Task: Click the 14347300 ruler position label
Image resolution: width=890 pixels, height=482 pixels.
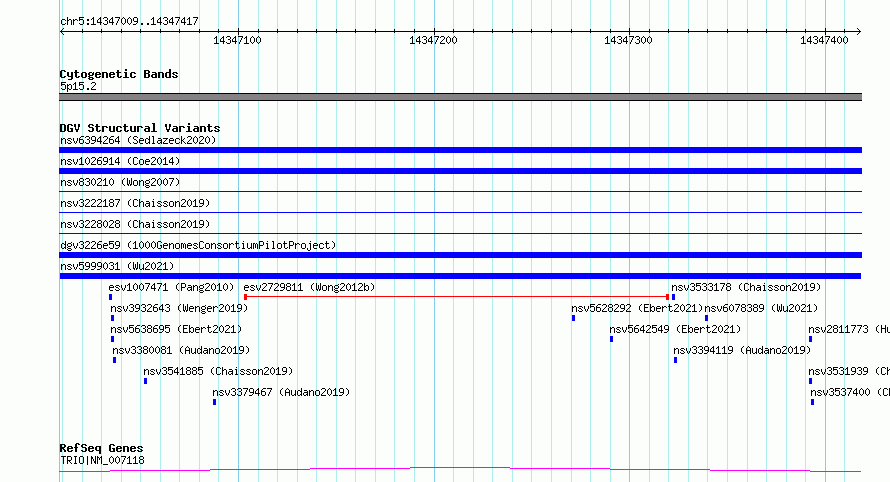Action: point(628,40)
